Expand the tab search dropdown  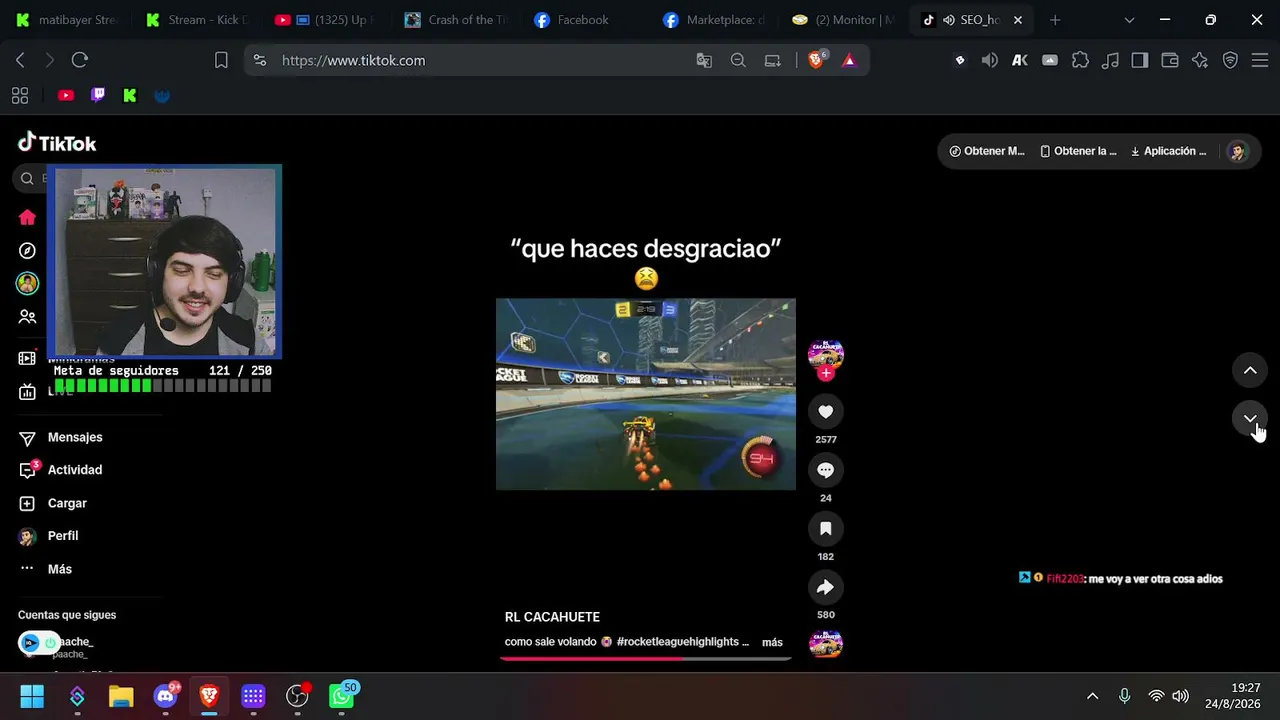coord(1129,20)
